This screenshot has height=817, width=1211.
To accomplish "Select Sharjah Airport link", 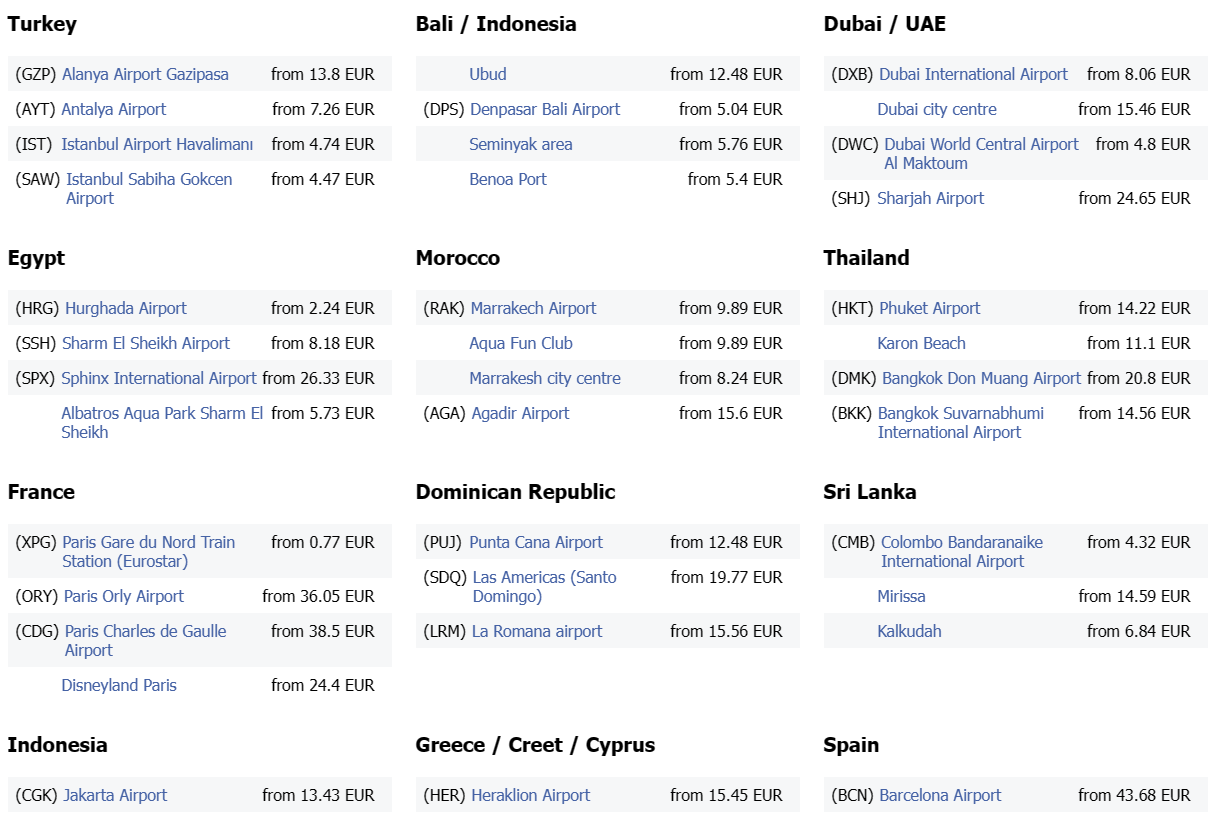I will 930,198.
